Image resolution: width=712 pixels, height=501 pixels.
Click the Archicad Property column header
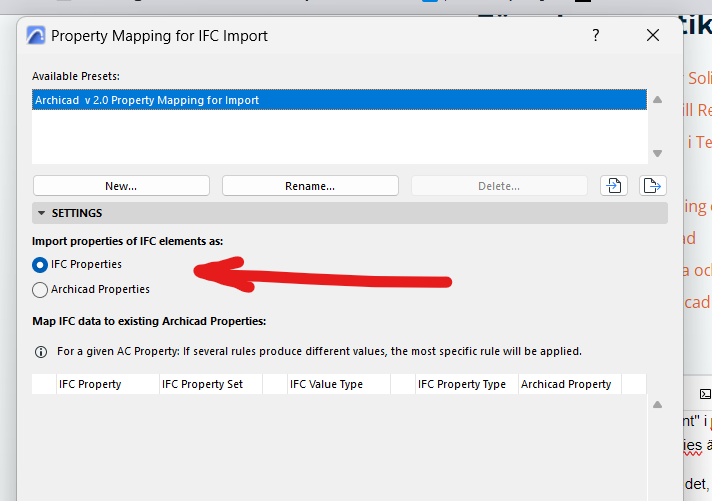566,384
